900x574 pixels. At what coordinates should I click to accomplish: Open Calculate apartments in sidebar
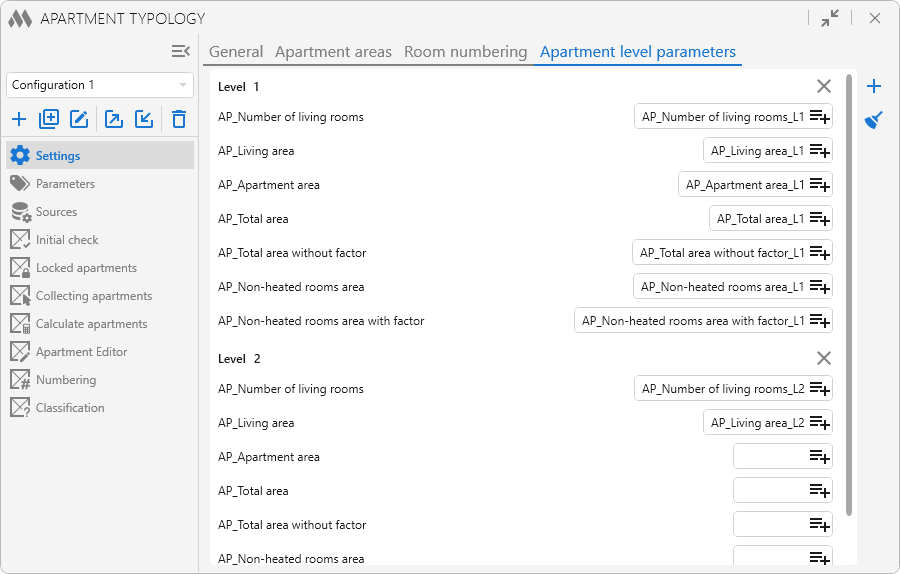[91, 324]
